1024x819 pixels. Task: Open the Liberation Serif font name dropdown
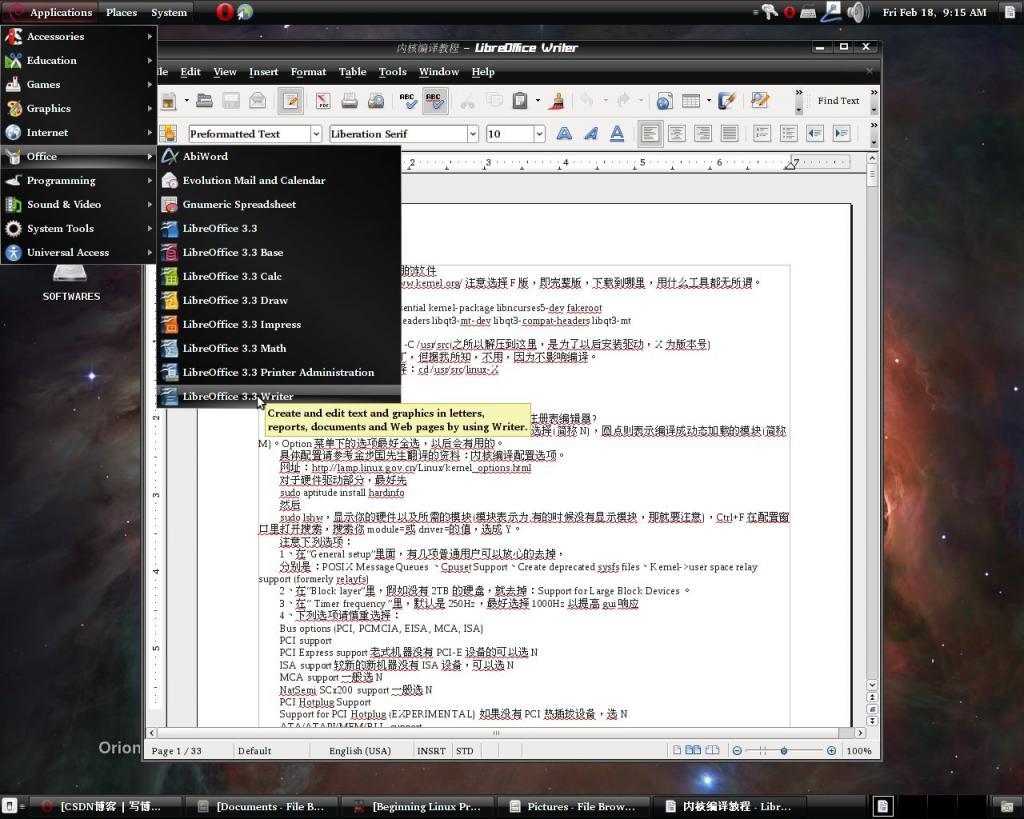click(403, 133)
